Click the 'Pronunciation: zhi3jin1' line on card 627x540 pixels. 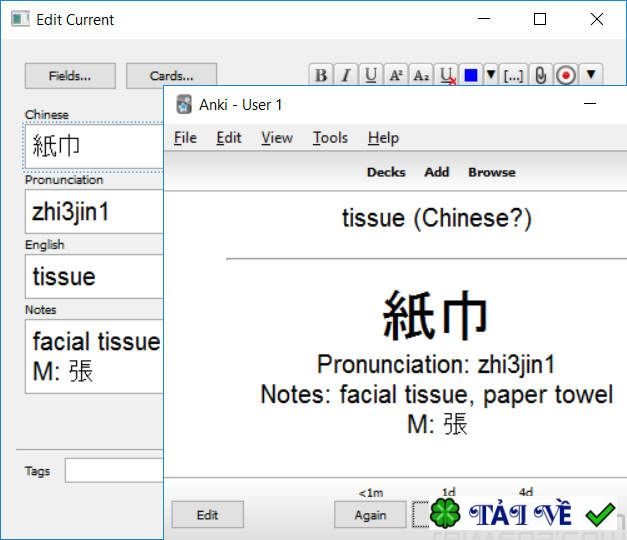(436, 364)
